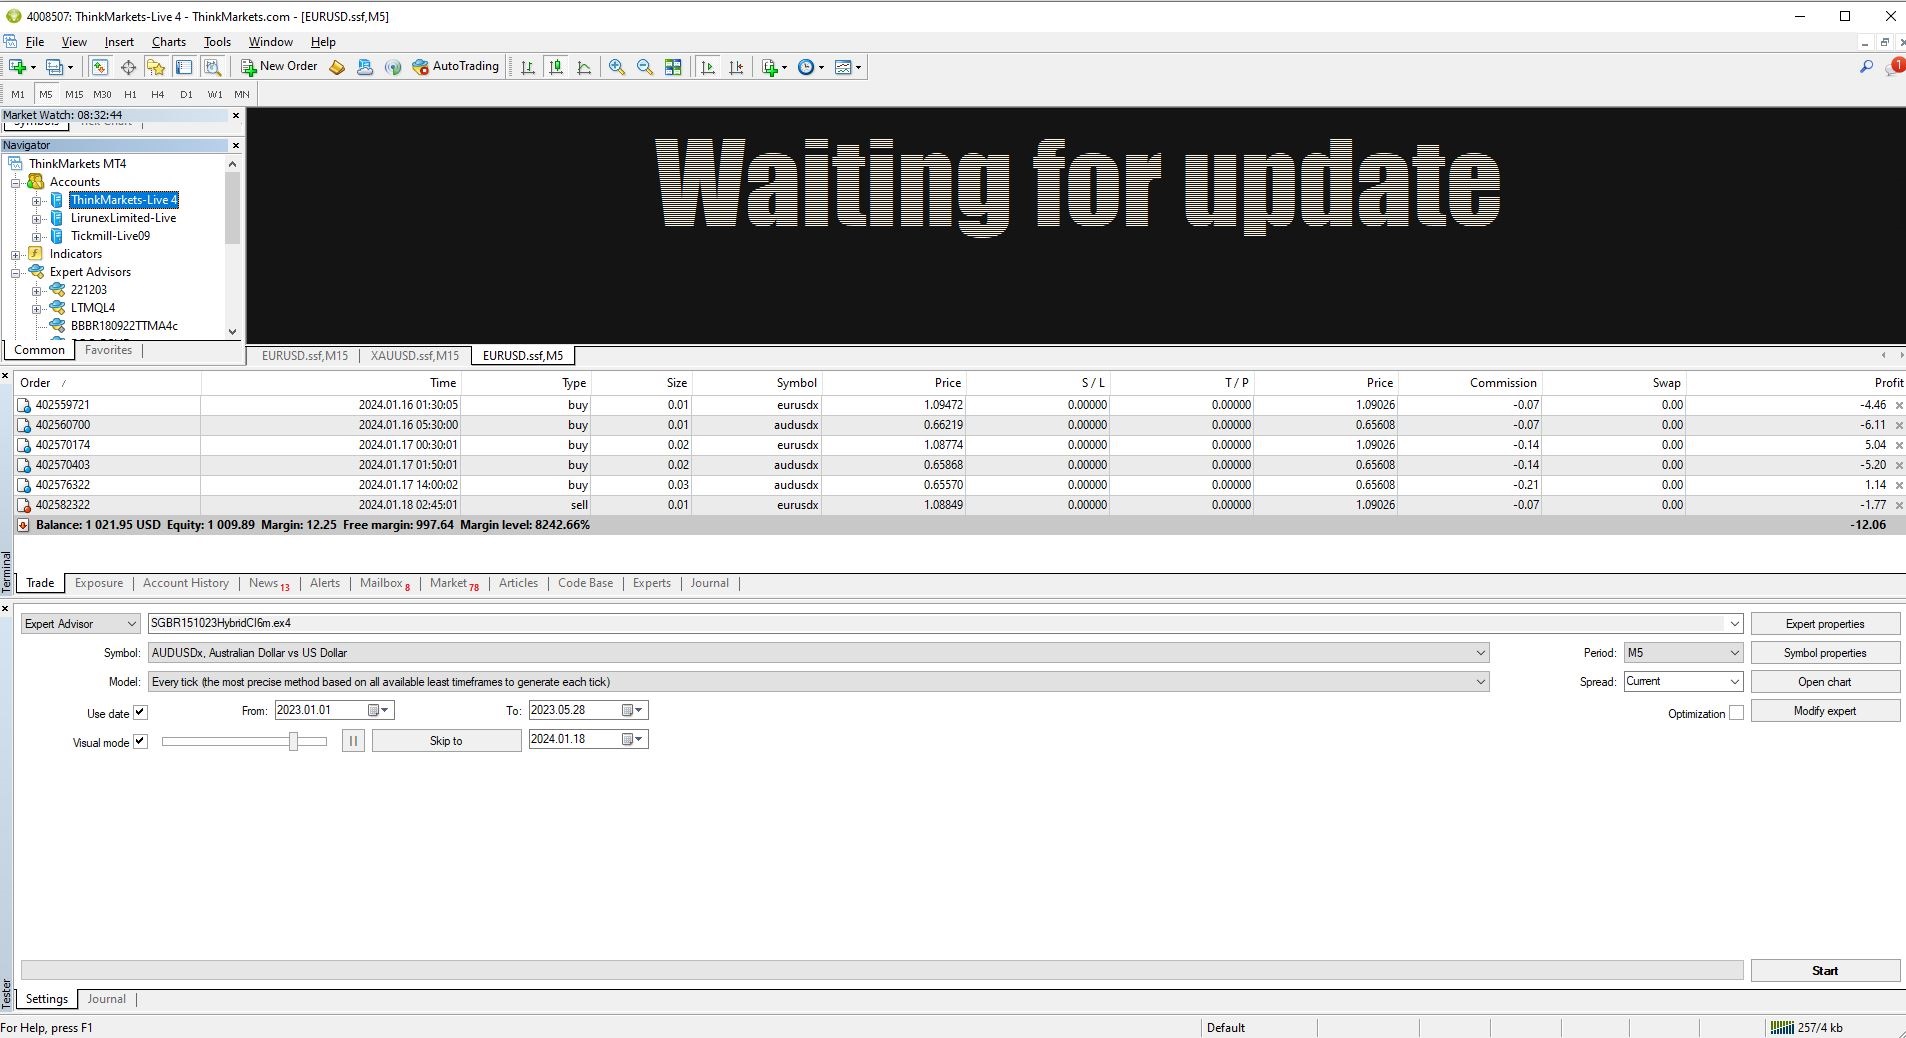Enable the Optimization checkbox

pyautogui.click(x=1736, y=713)
